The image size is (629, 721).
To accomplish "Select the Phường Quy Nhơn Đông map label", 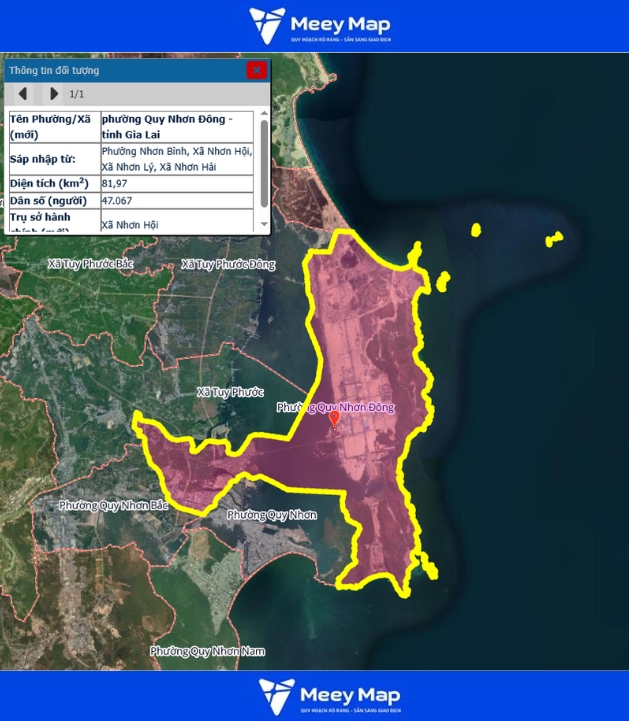I will 335,407.
